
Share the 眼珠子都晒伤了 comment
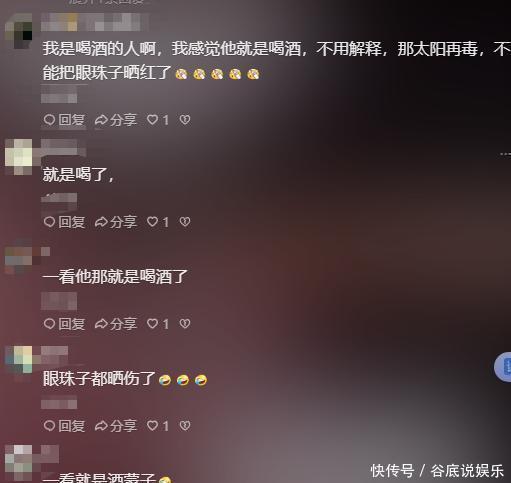tap(116, 426)
